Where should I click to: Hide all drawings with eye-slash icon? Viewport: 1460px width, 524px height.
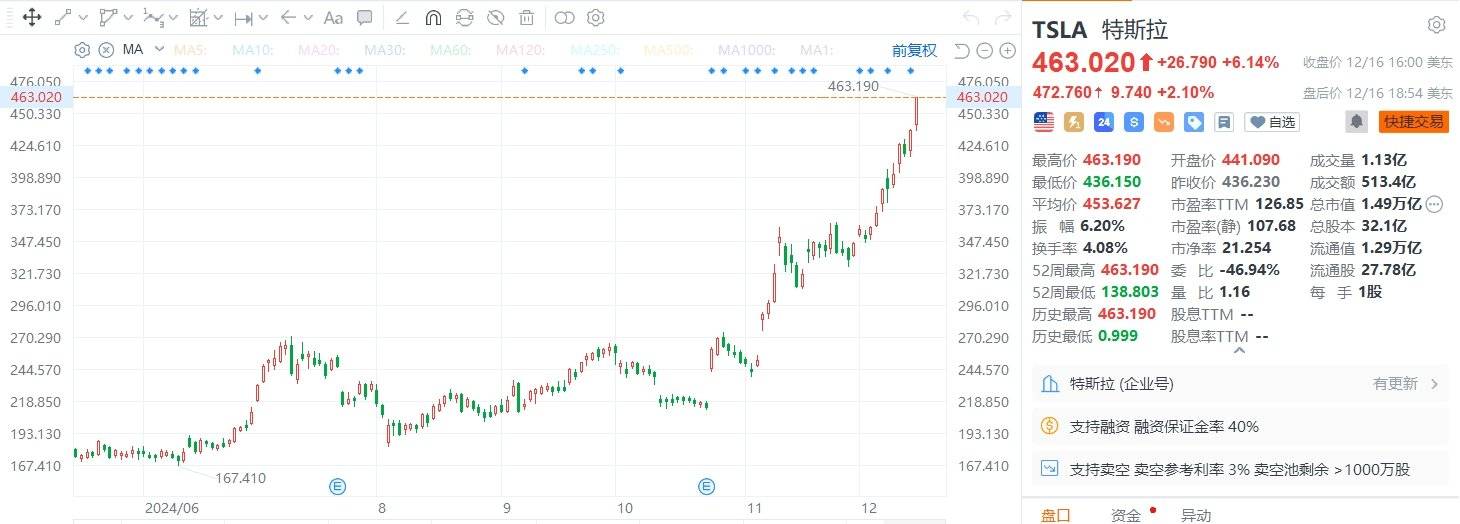tap(495, 17)
